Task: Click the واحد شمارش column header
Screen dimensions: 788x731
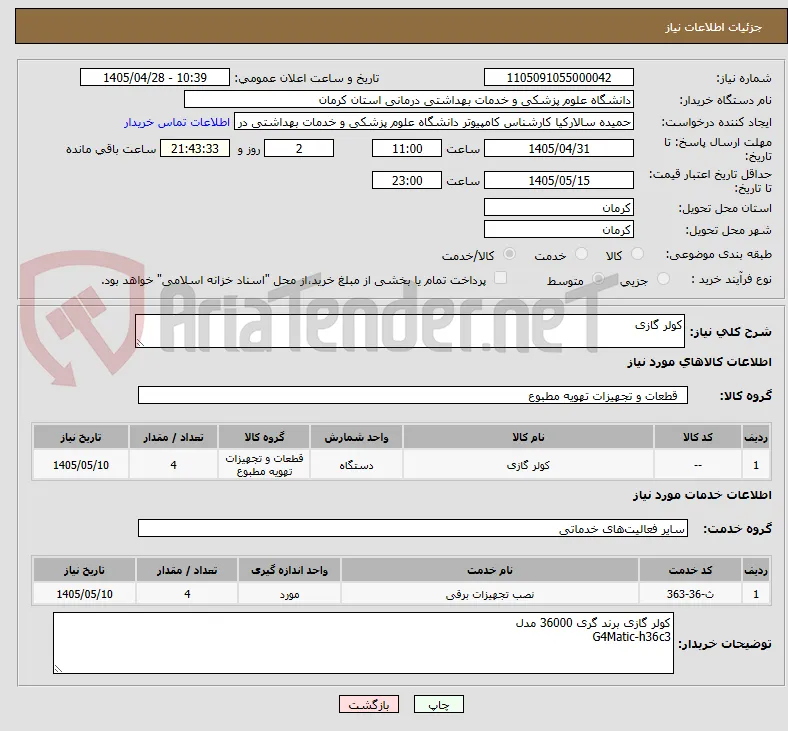Action: click(x=356, y=437)
